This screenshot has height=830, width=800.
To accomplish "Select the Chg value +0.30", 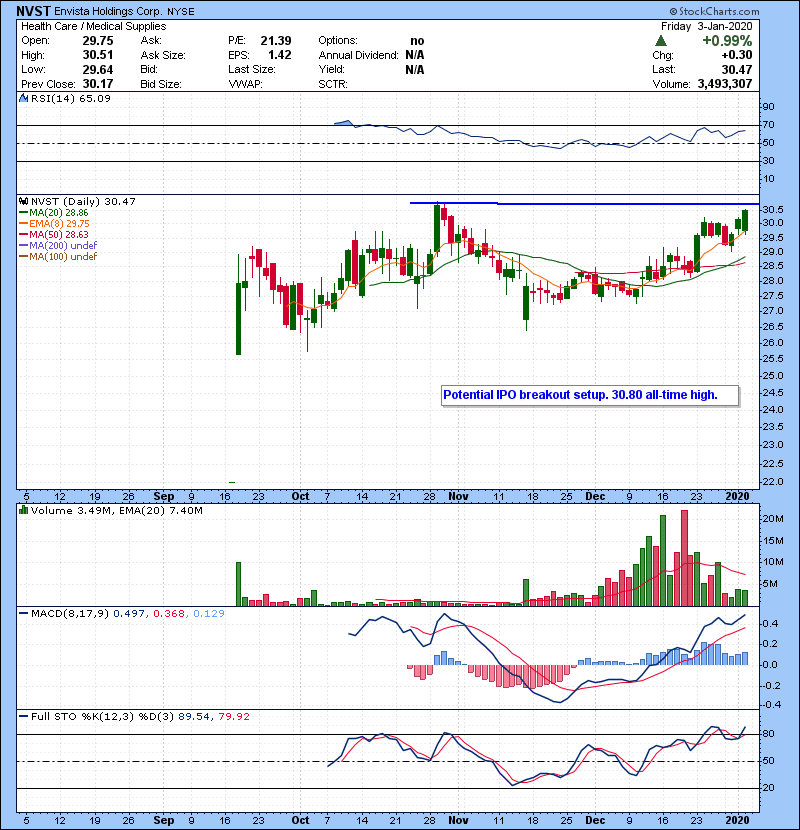I will point(736,55).
